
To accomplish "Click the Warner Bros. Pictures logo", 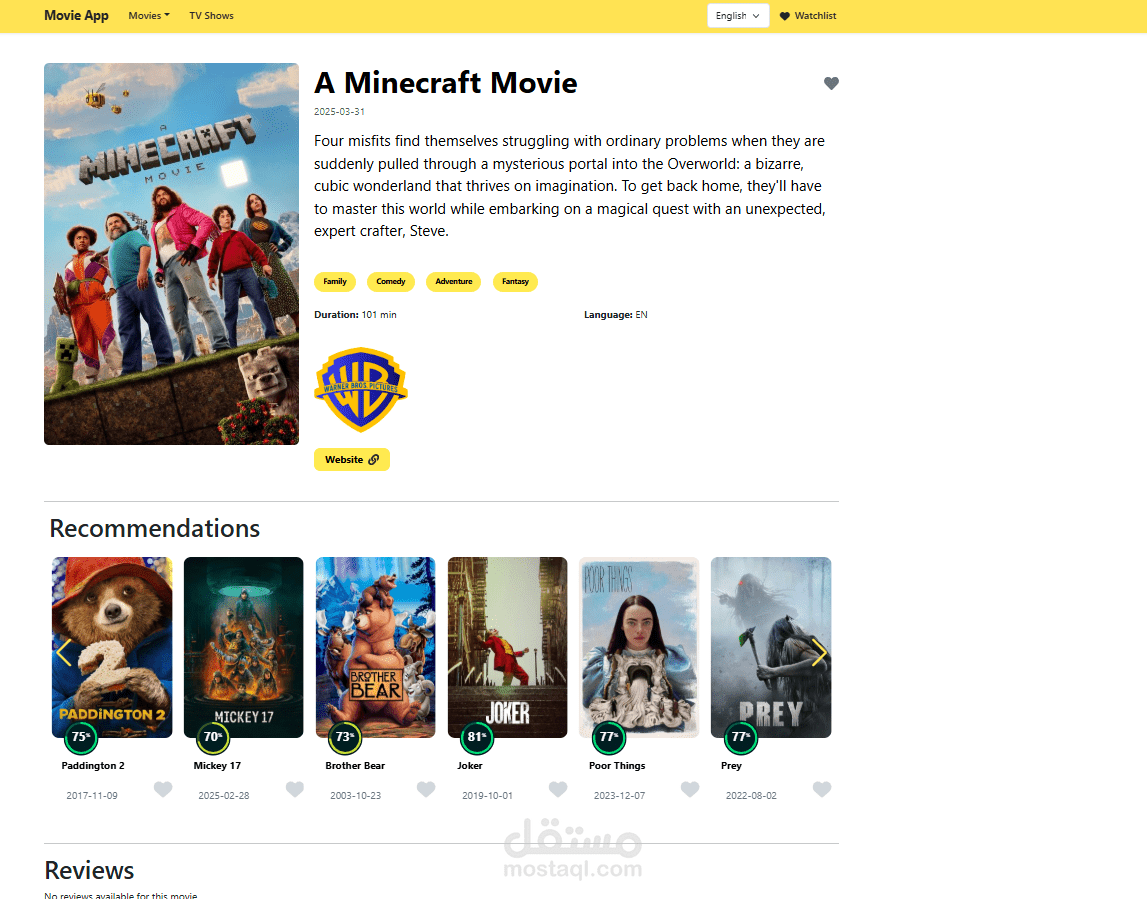I will pyautogui.click(x=361, y=389).
